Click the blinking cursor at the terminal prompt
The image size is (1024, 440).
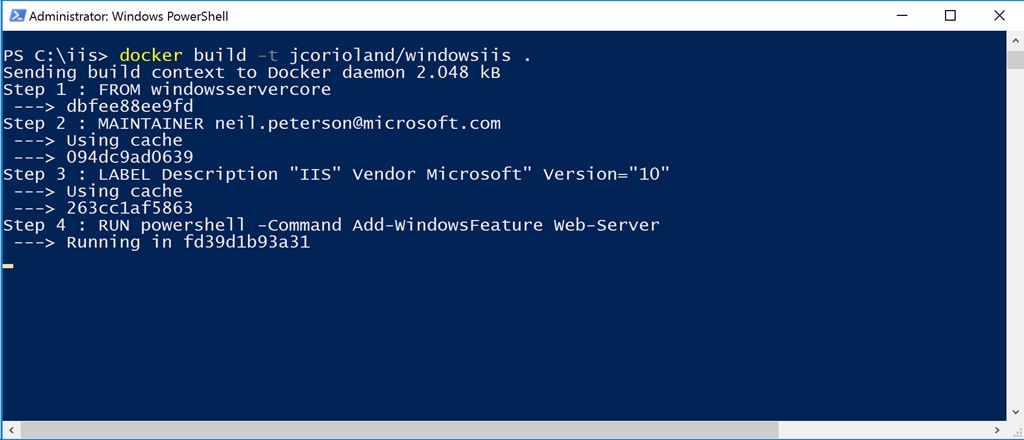point(8,266)
